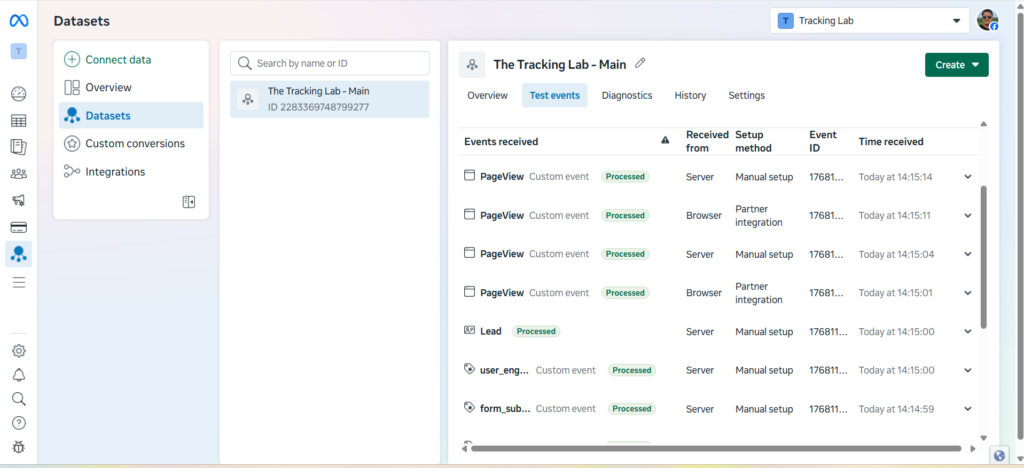Click the Events received column header
The image size is (1024, 468).
(501, 142)
